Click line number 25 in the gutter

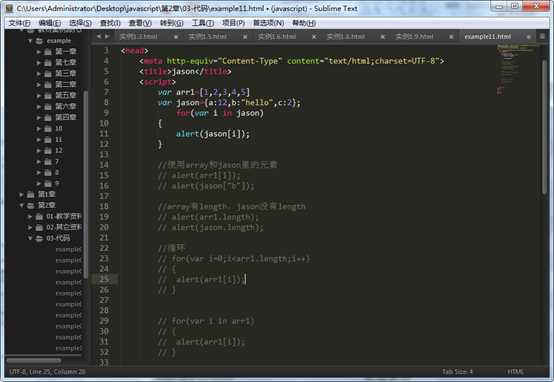(104, 279)
